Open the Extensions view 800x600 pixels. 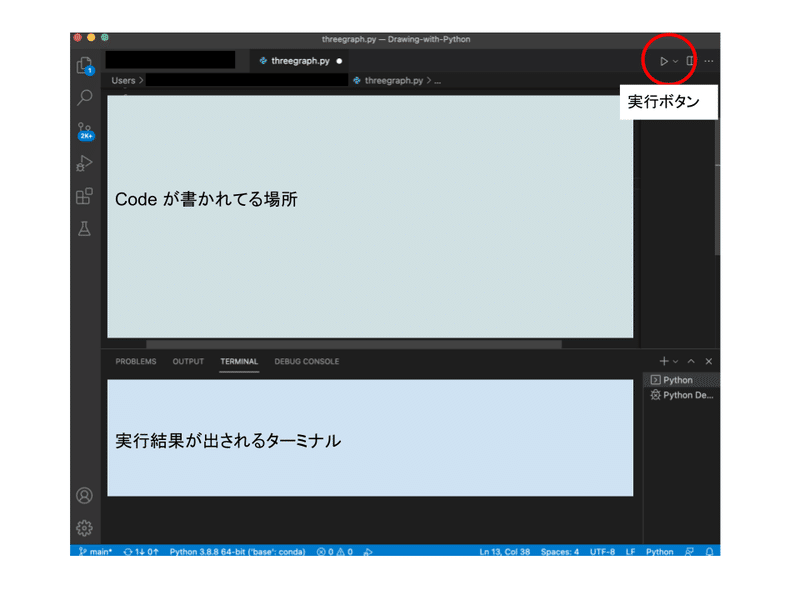click(x=85, y=196)
